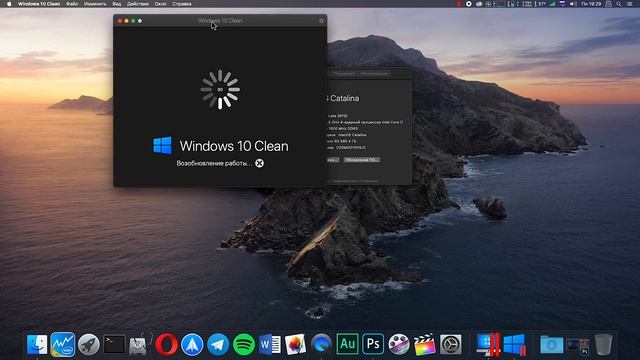Open the Spark mail app icon
This screenshot has width=640, height=360.
point(192,344)
